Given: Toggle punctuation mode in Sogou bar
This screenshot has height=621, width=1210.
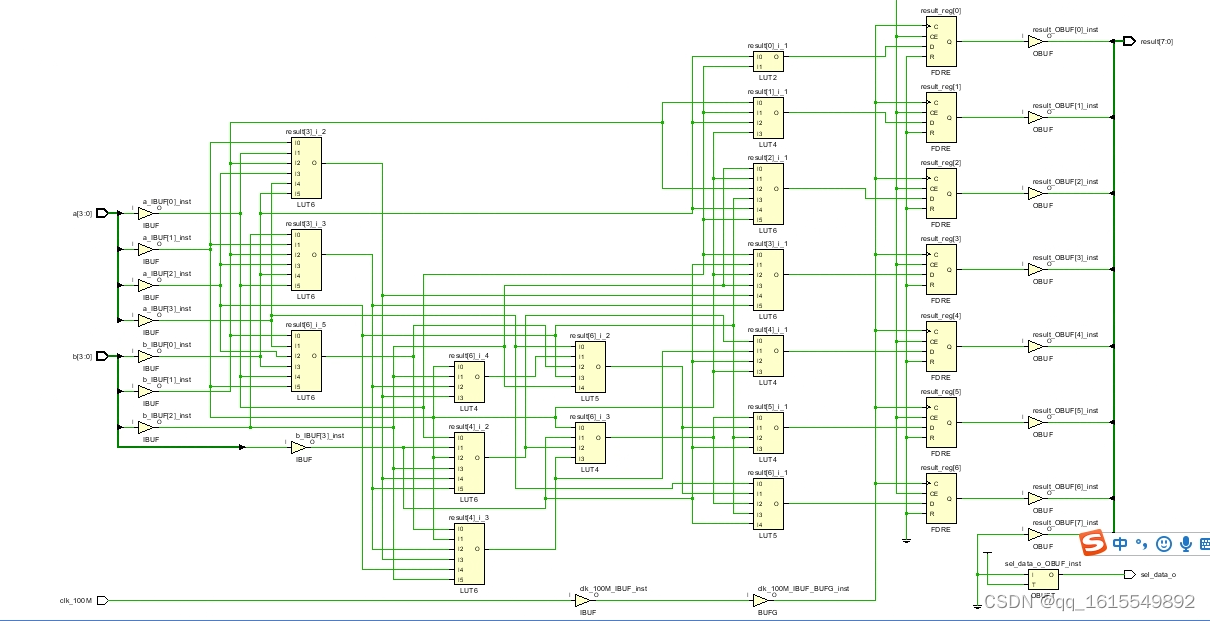Looking at the screenshot, I should click(x=1142, y=546).
